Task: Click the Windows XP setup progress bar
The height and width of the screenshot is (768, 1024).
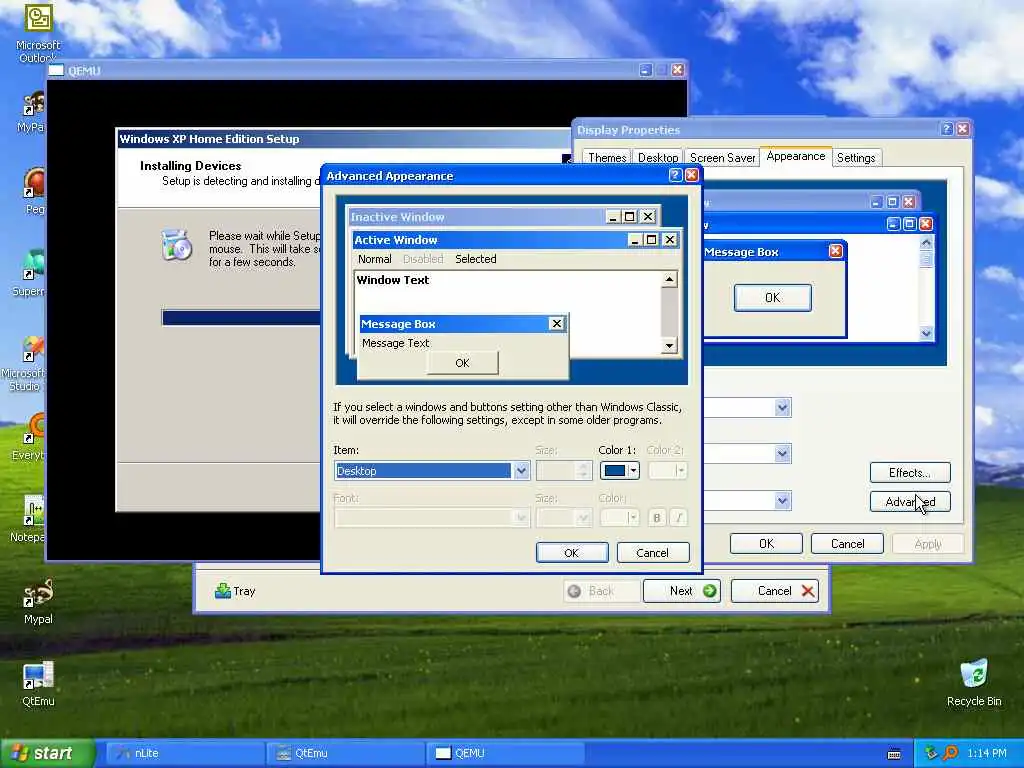Action: pyautogui.click(x=241, y=317)
